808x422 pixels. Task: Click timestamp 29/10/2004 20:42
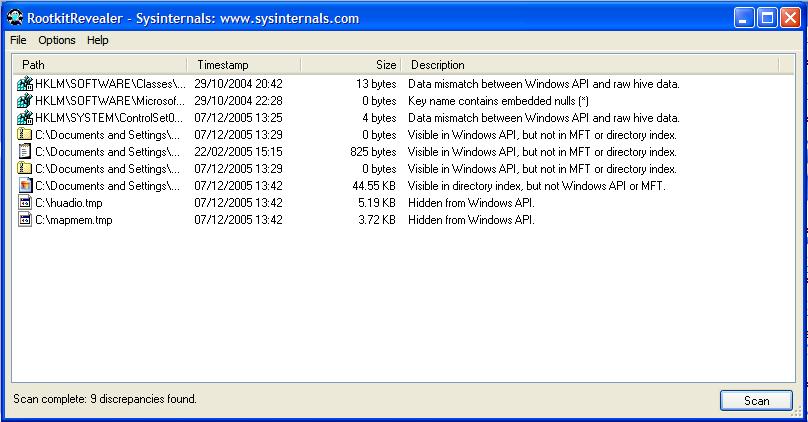click(x=238, y=83)
